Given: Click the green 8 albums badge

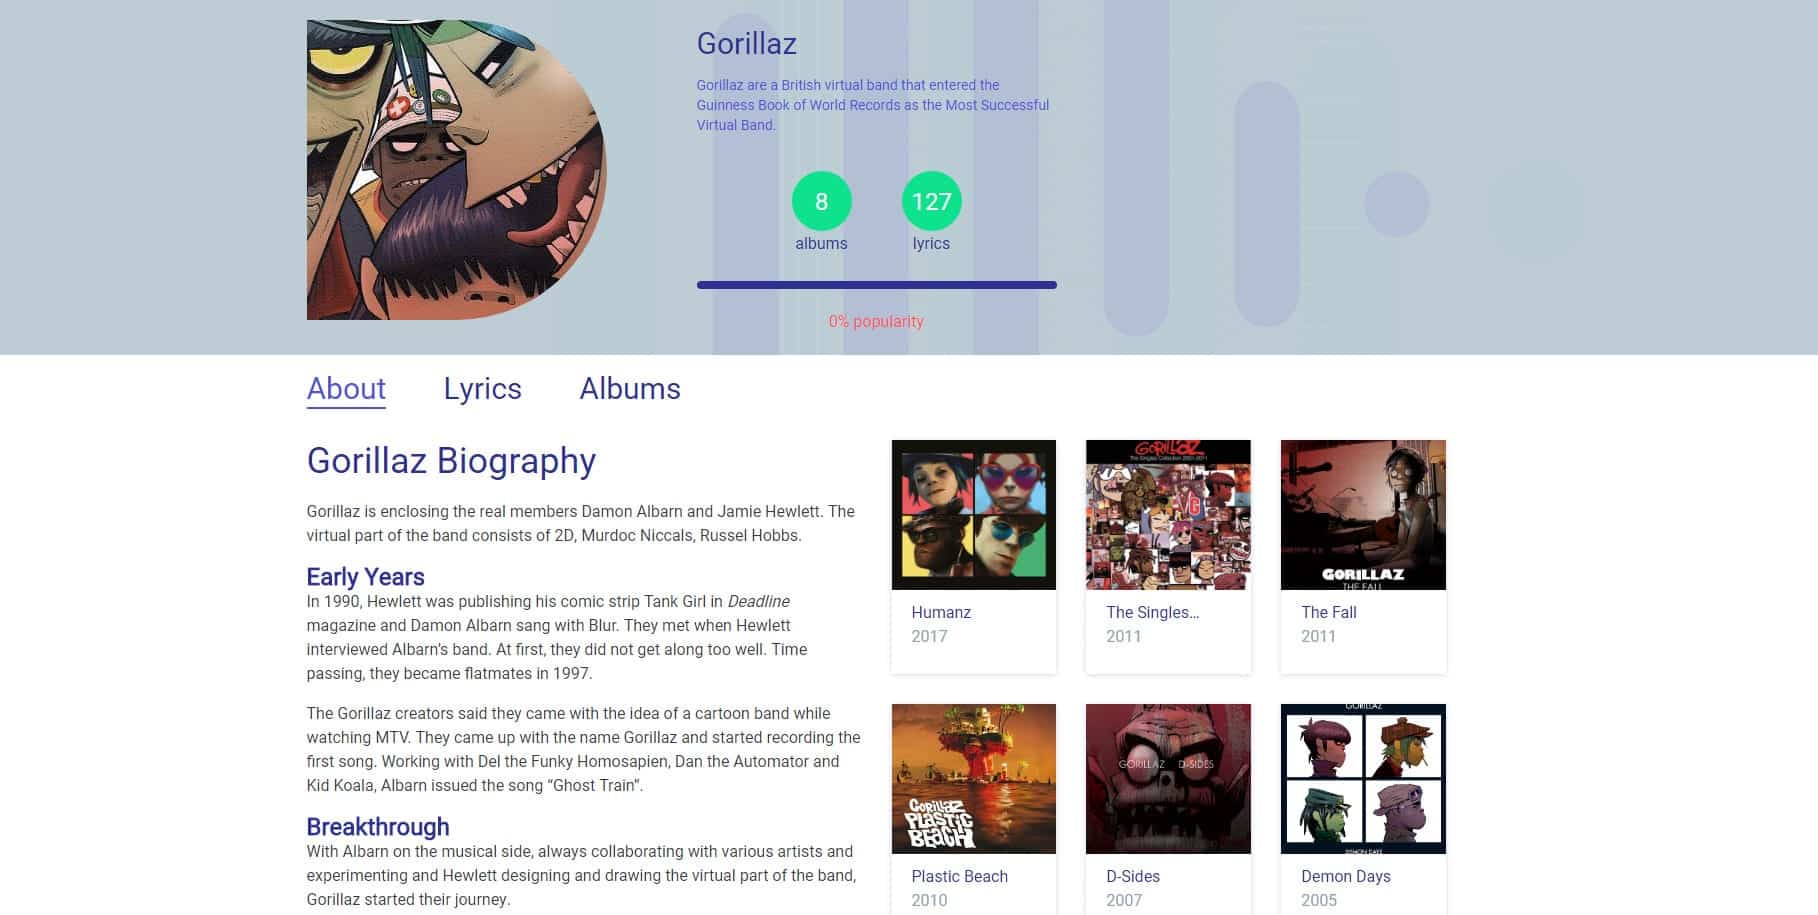Looking at the screenshot, I should [x=822, y=201].
